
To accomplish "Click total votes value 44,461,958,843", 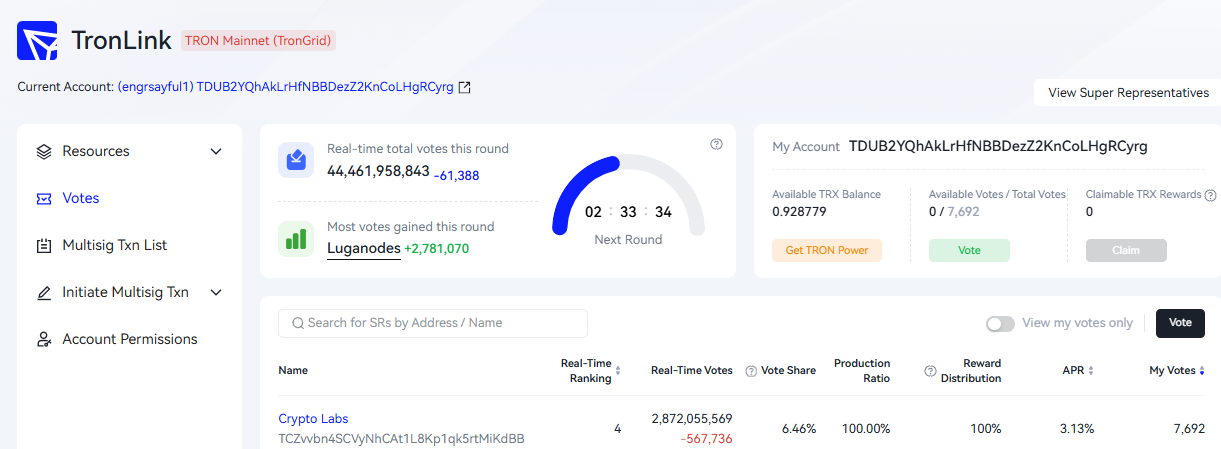I will pos(378,171).
